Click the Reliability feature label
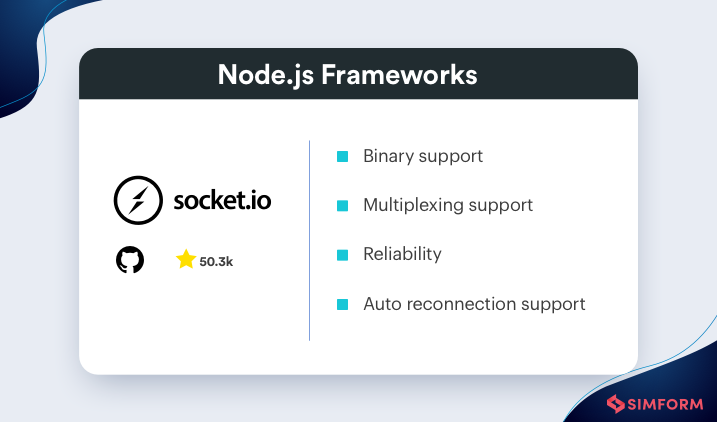Image resolution: width=717 pixels, height=422 pixels. click(402, 255)
